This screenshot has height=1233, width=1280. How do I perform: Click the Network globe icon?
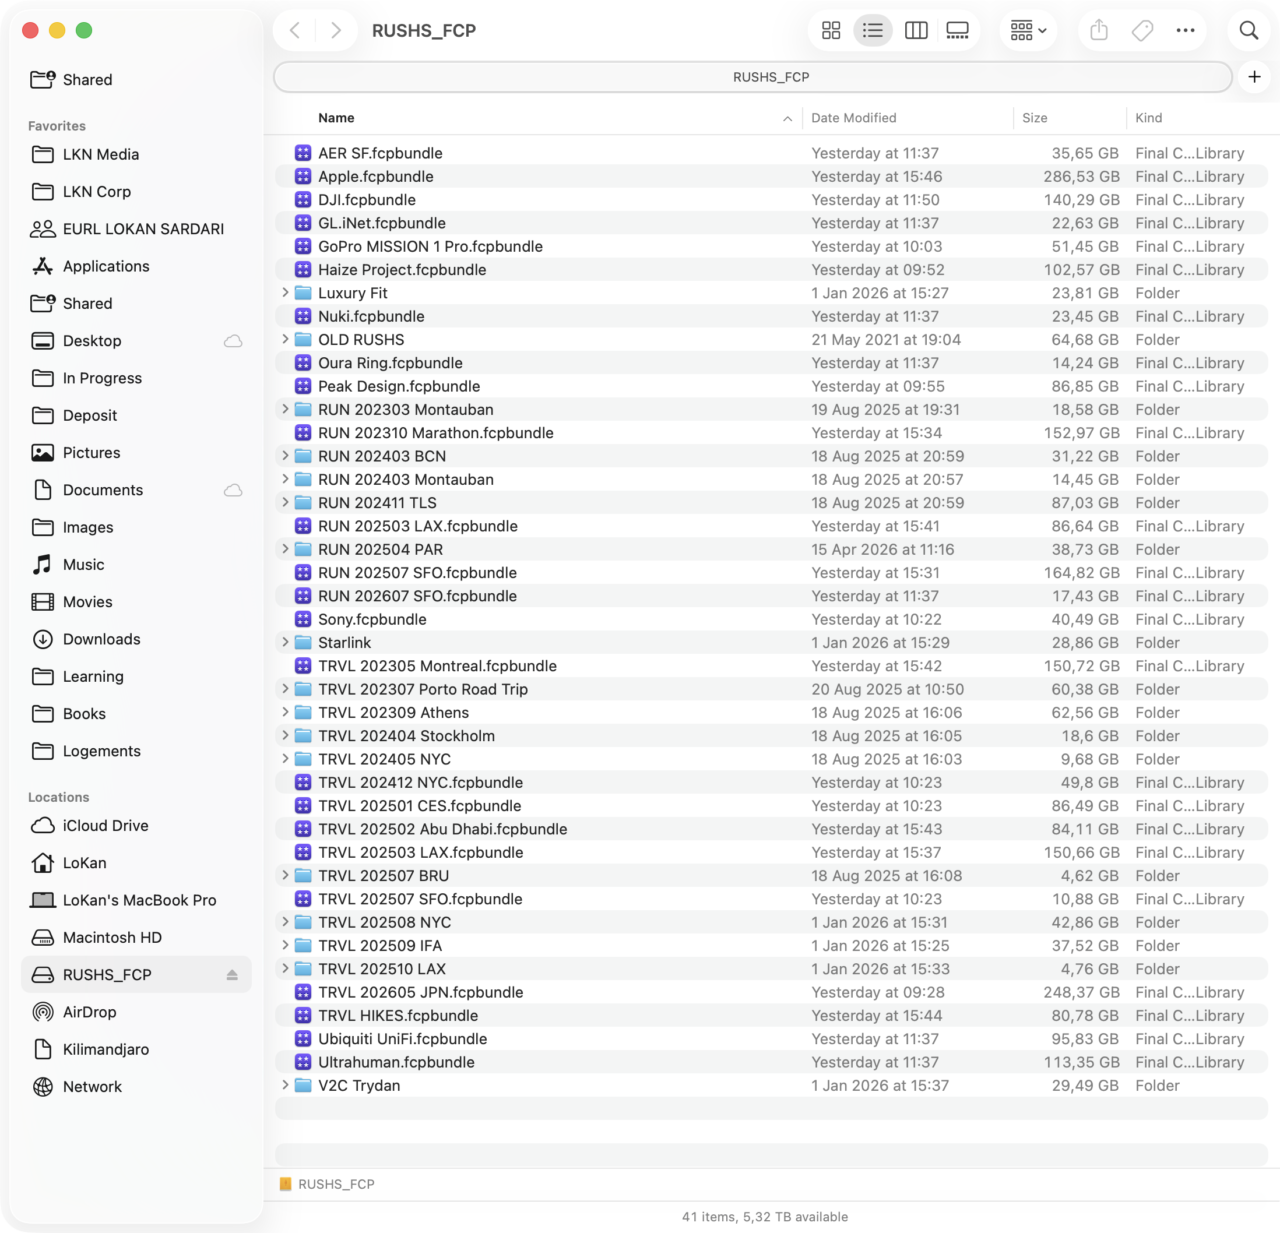coord(43,1087)
